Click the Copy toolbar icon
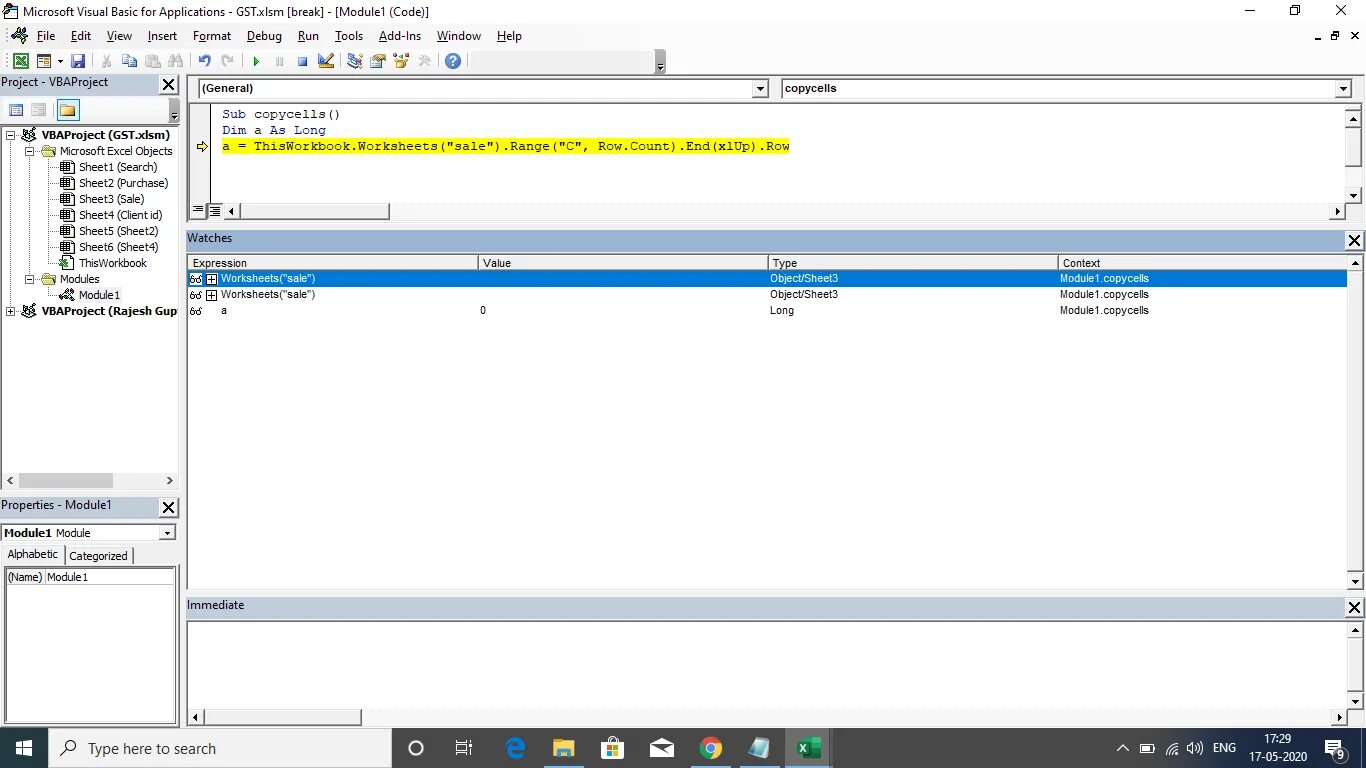This screenshot has width=1366, height=768. [129, 61]
